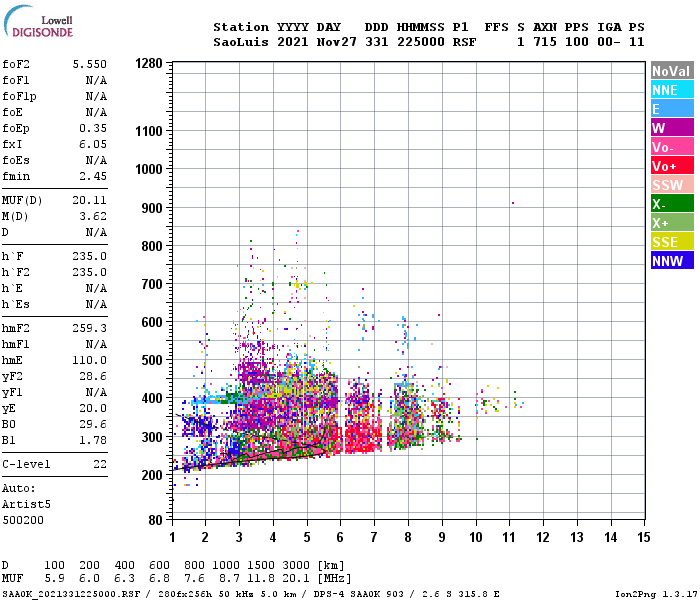700x600 pixels.
Task: Click the Nov27 date in header
Action: [x=337, y=42]
